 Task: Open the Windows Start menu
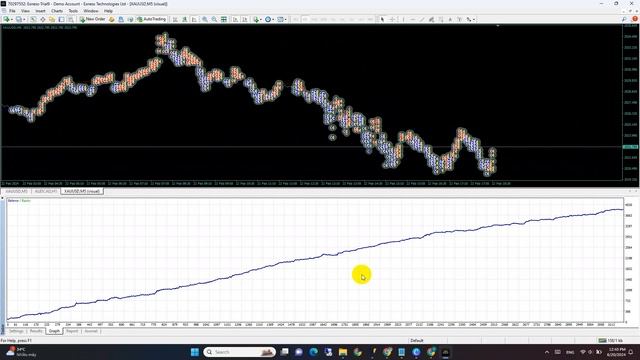[x=195, y=352]
